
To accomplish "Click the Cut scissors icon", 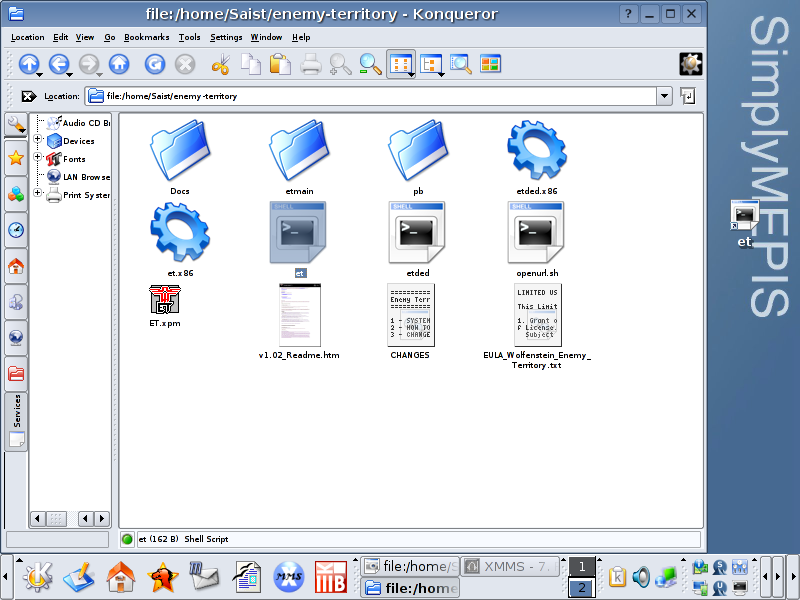I will tap(220, 64).
